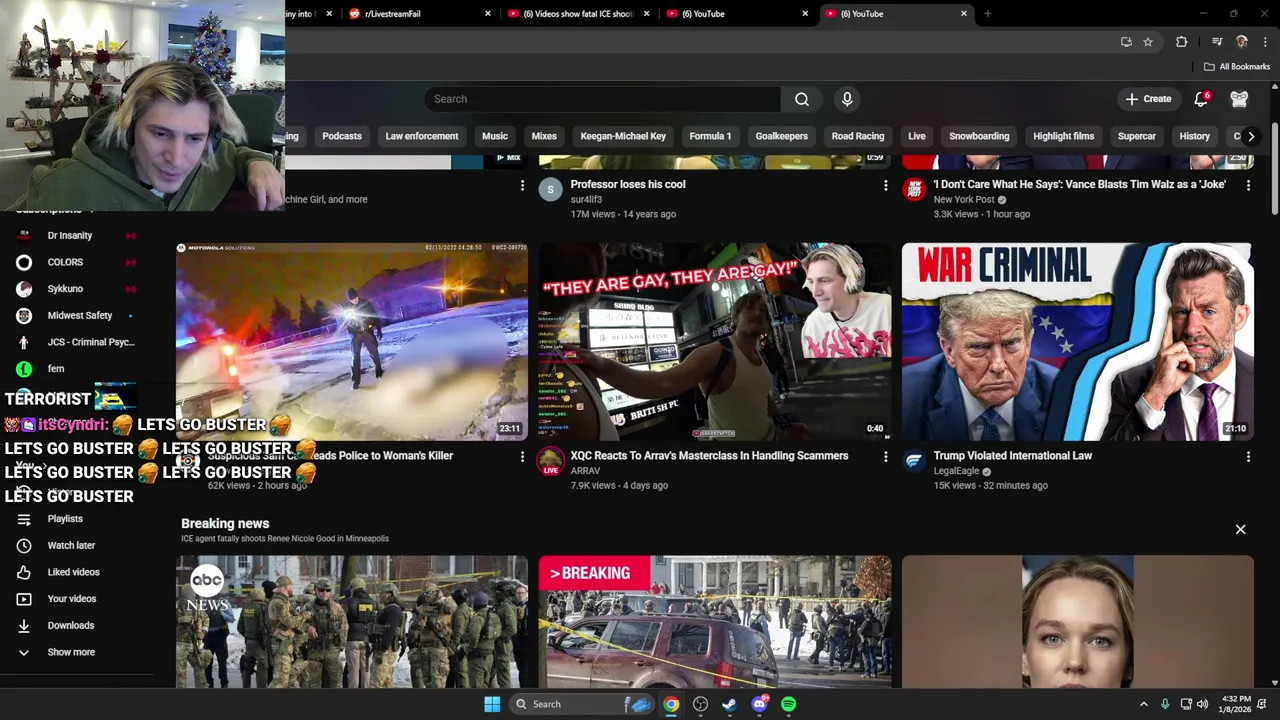Open options for police bodycam video

[522, 457]
